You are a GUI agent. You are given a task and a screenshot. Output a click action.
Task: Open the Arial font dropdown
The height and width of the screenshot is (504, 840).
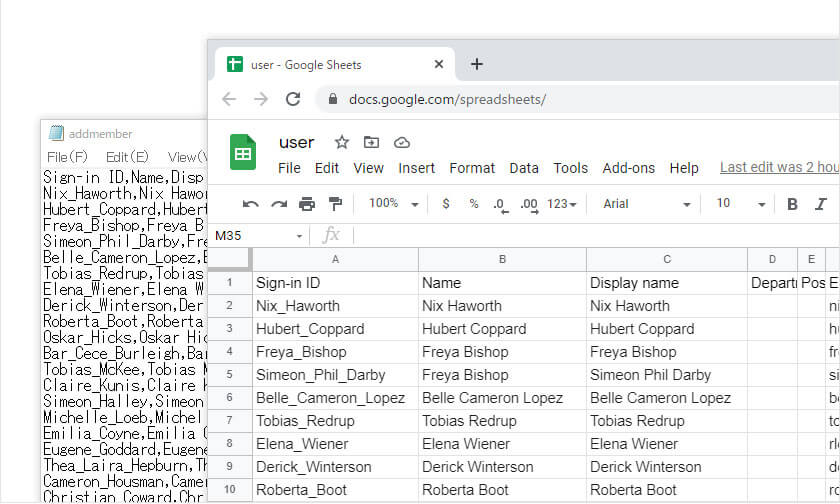647,204
